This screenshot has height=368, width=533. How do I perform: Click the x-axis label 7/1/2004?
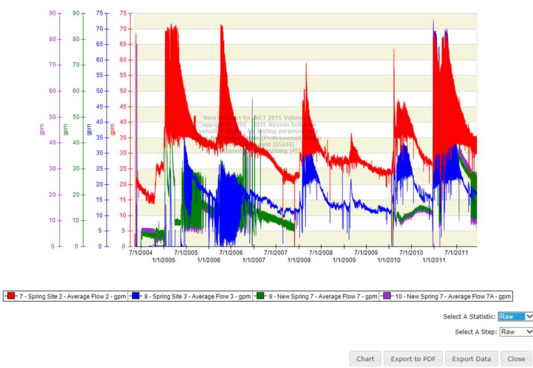click(x=141, y=253)
